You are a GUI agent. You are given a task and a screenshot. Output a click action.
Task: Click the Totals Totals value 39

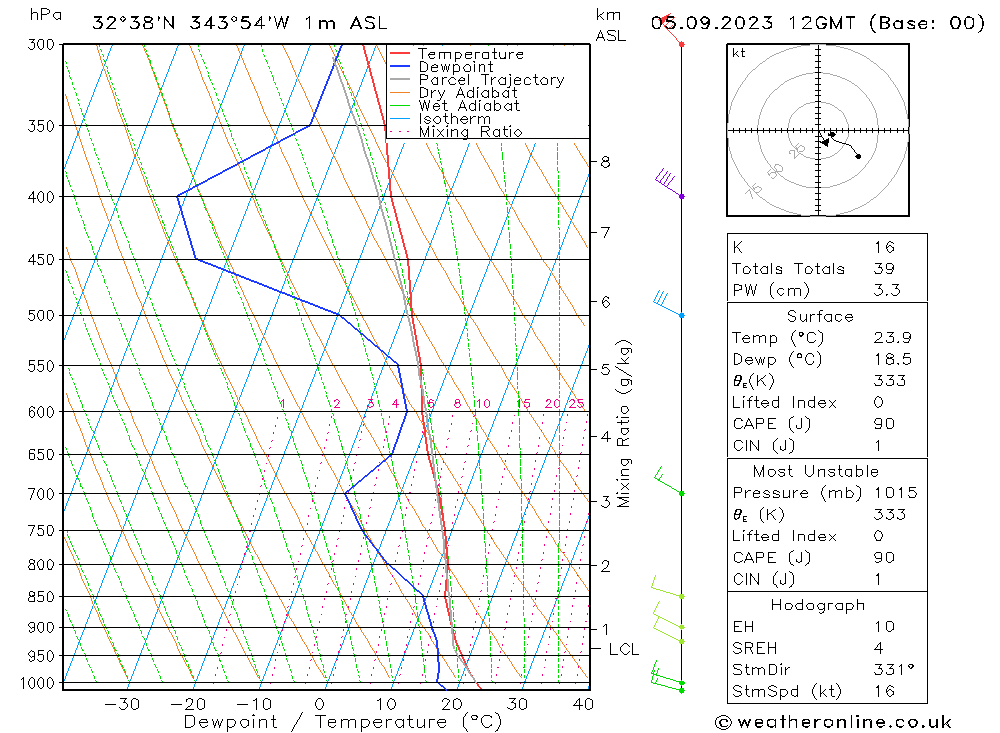(884, 269)
